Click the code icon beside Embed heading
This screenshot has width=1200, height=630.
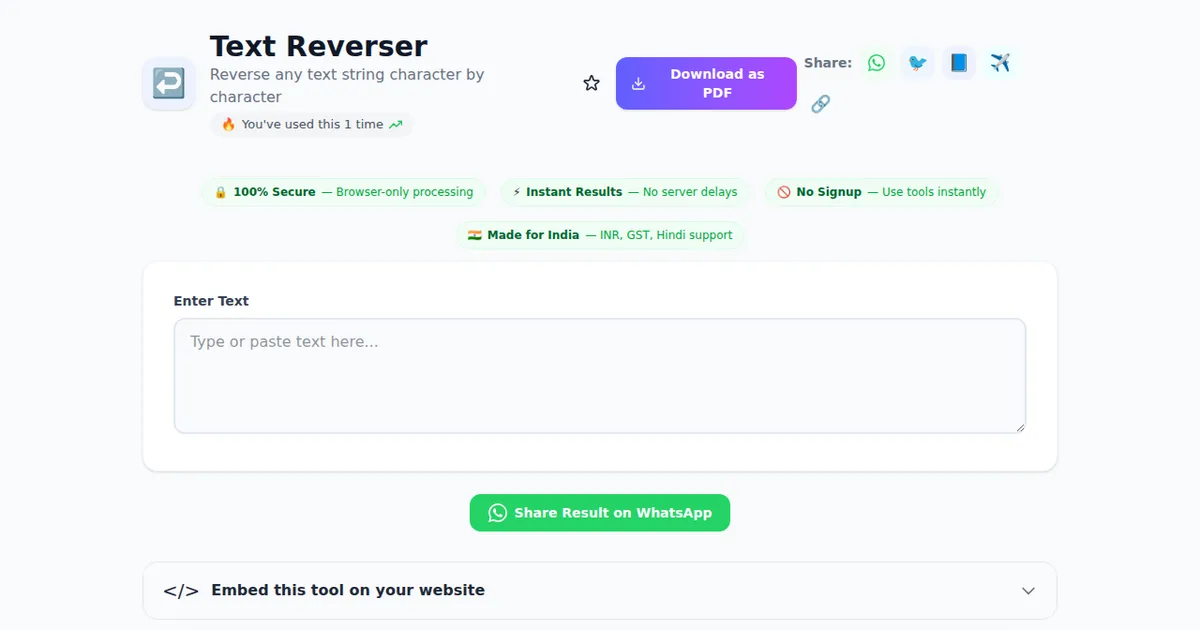tap(181, 590)
